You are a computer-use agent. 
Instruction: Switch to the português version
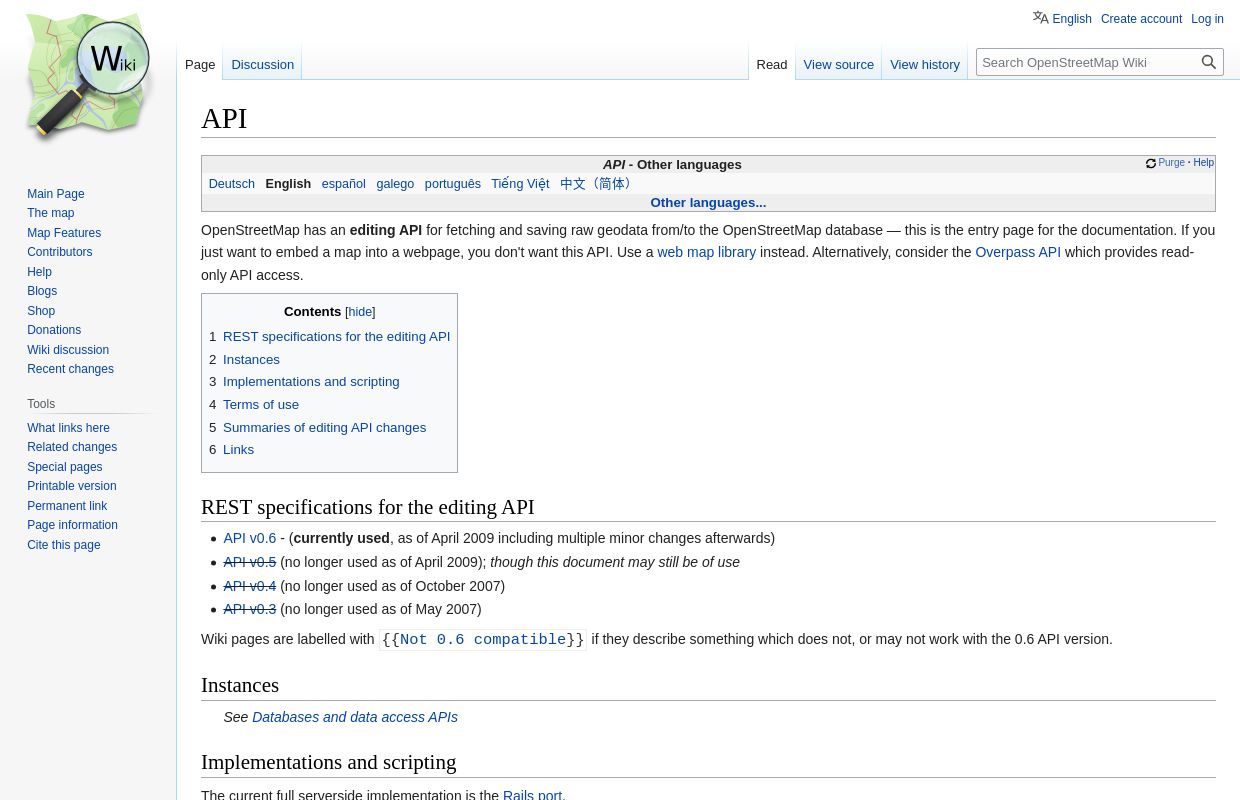tap(452, 184)
